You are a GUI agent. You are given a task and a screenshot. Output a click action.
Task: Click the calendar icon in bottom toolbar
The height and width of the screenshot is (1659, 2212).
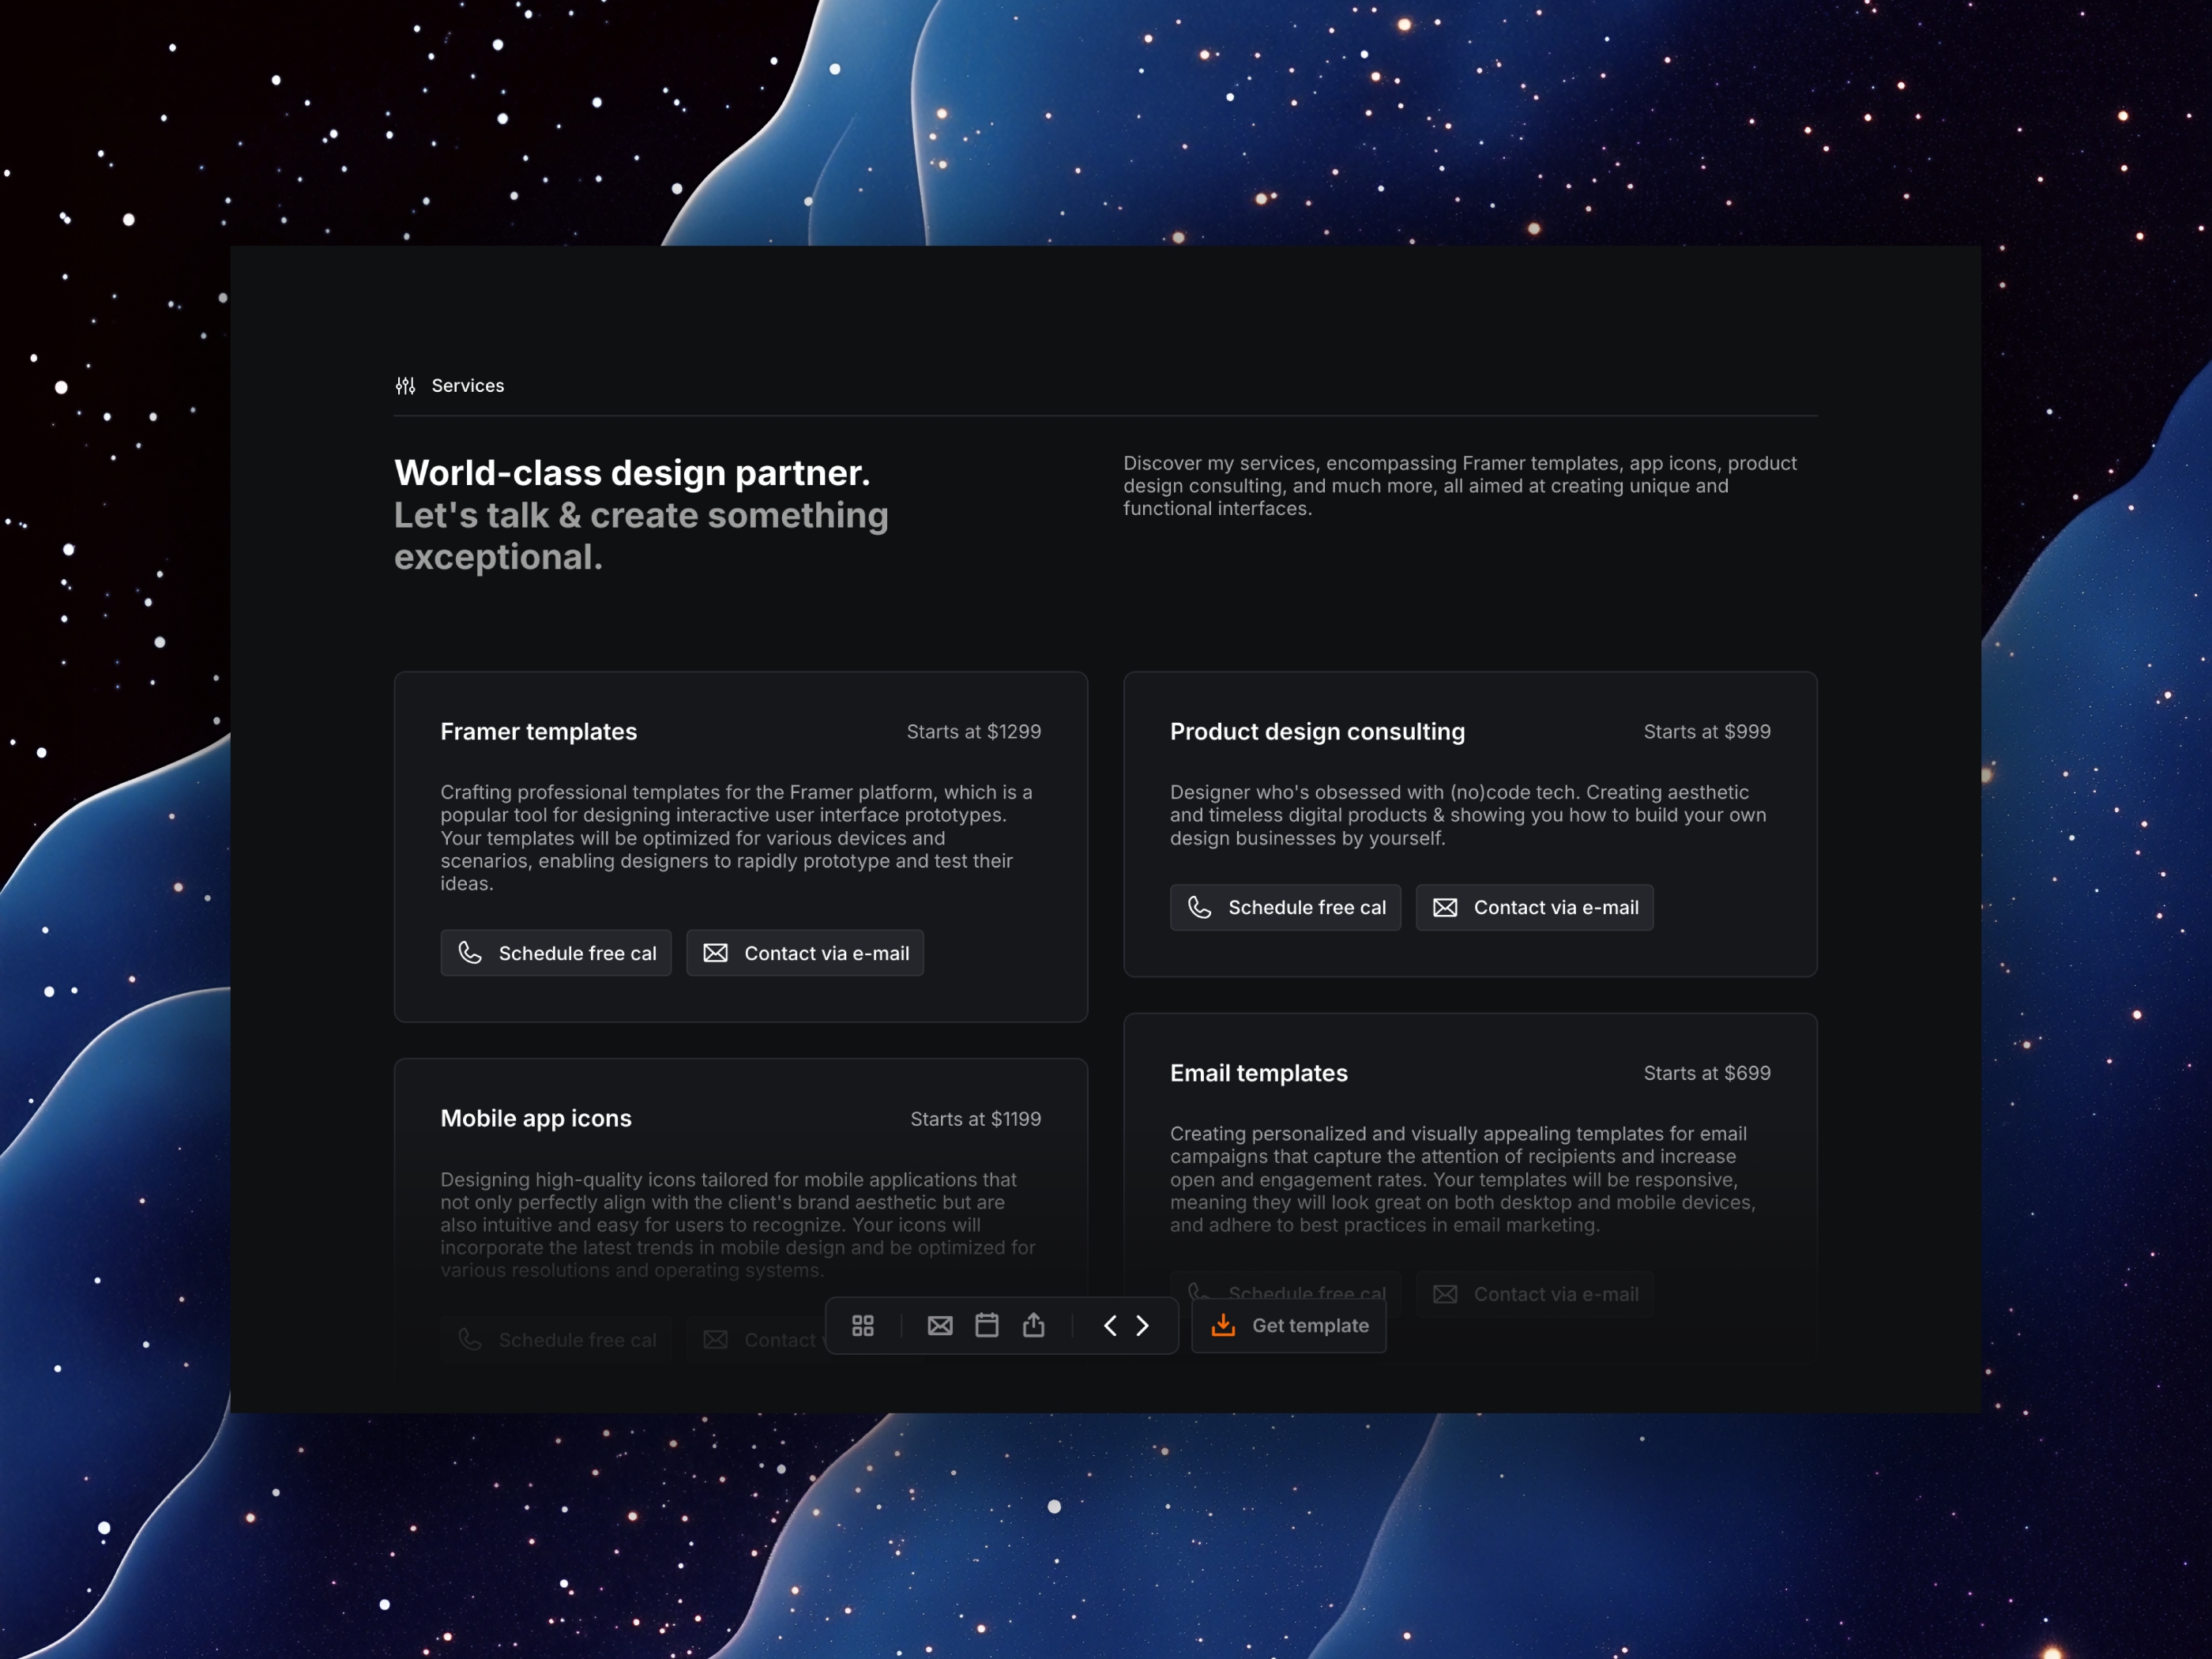pyautogui.click(x=984, y=1324)
